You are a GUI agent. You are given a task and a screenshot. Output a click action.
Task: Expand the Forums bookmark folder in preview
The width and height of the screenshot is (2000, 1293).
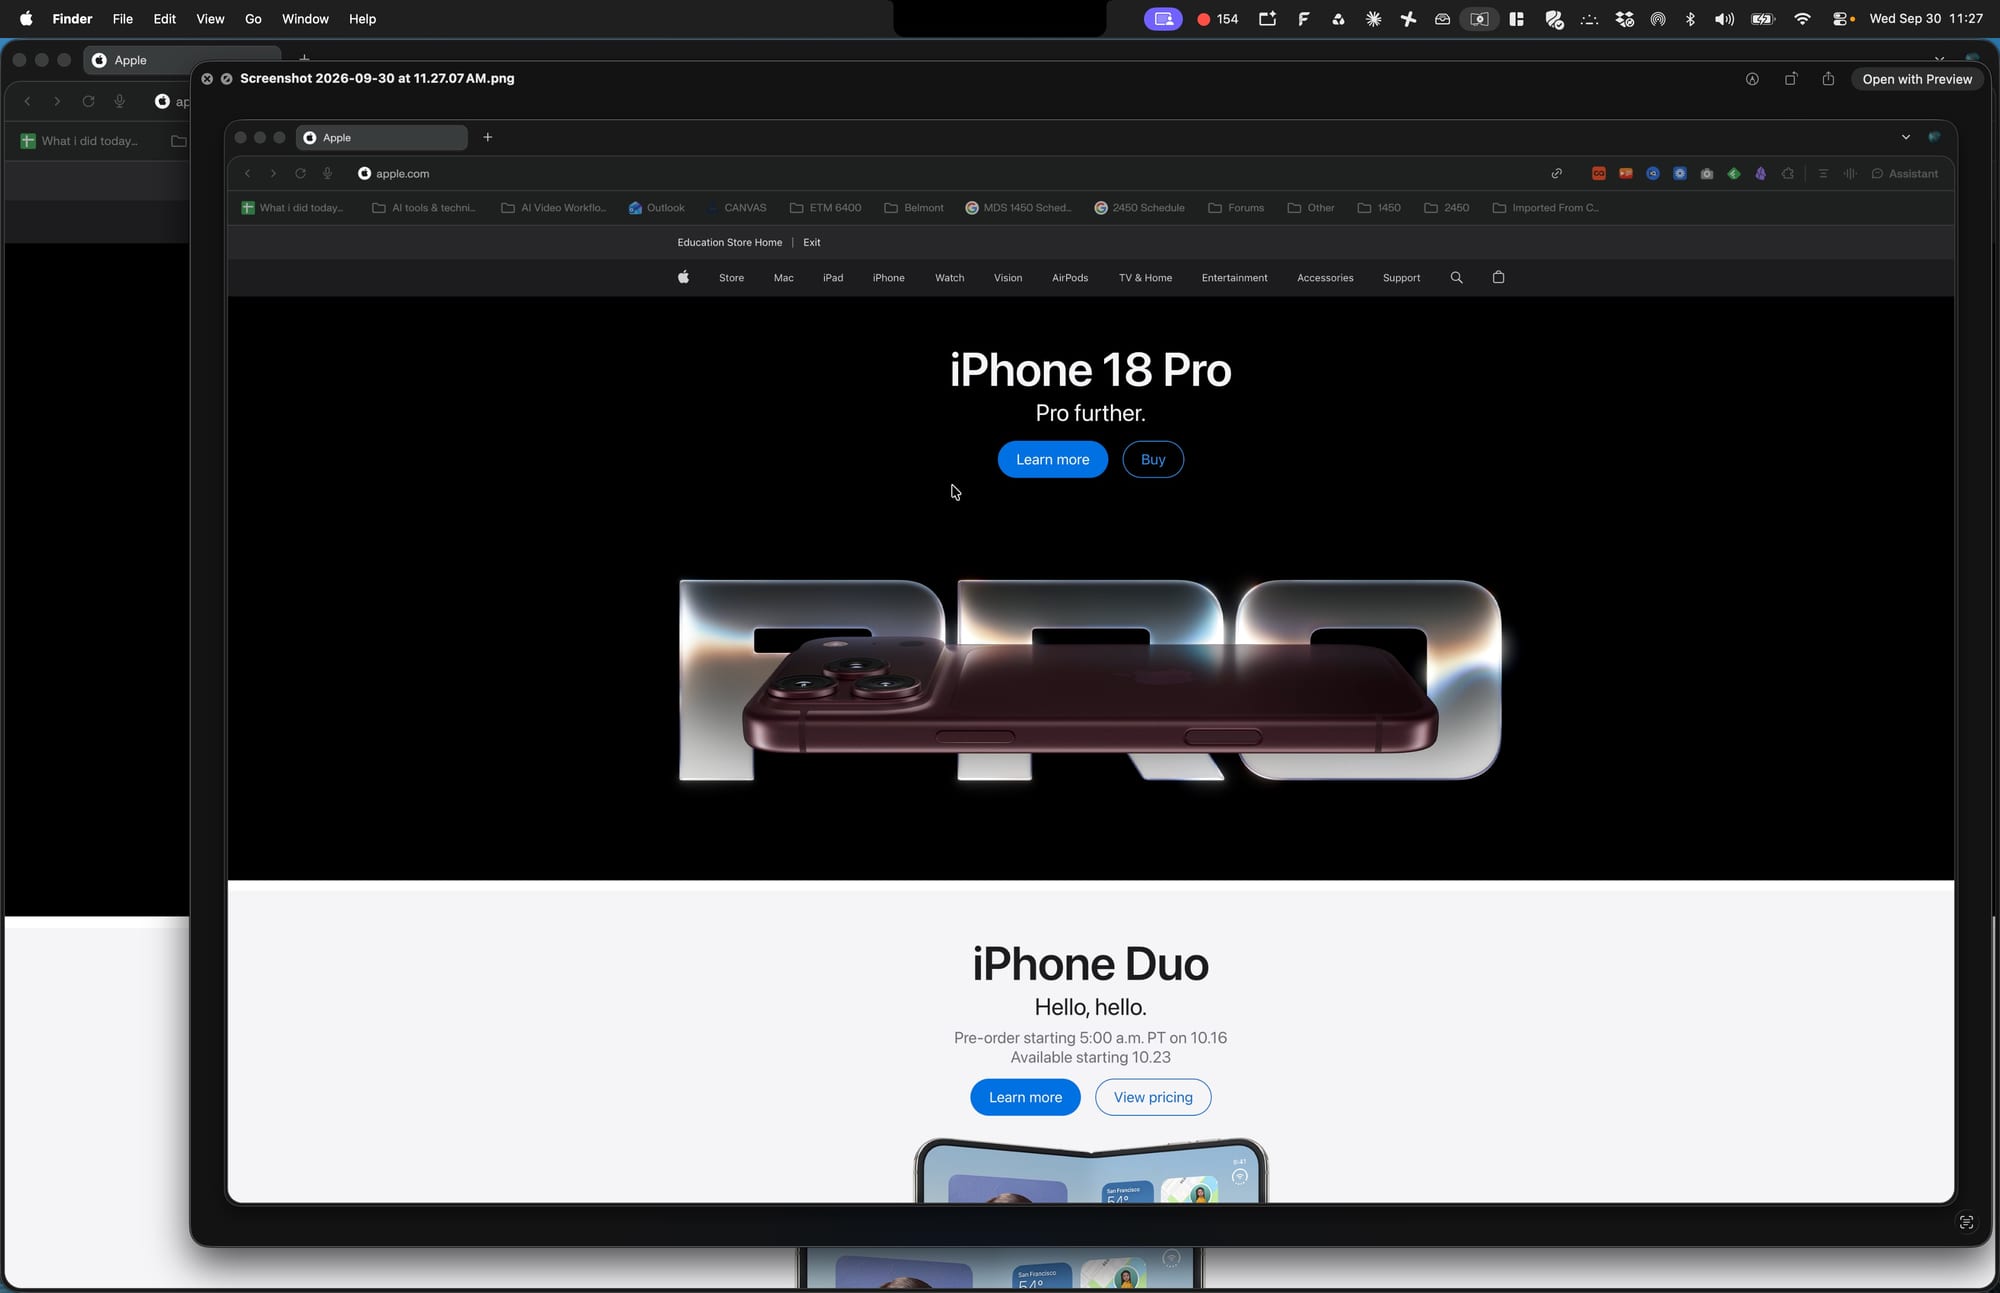tap(1236, 208)
